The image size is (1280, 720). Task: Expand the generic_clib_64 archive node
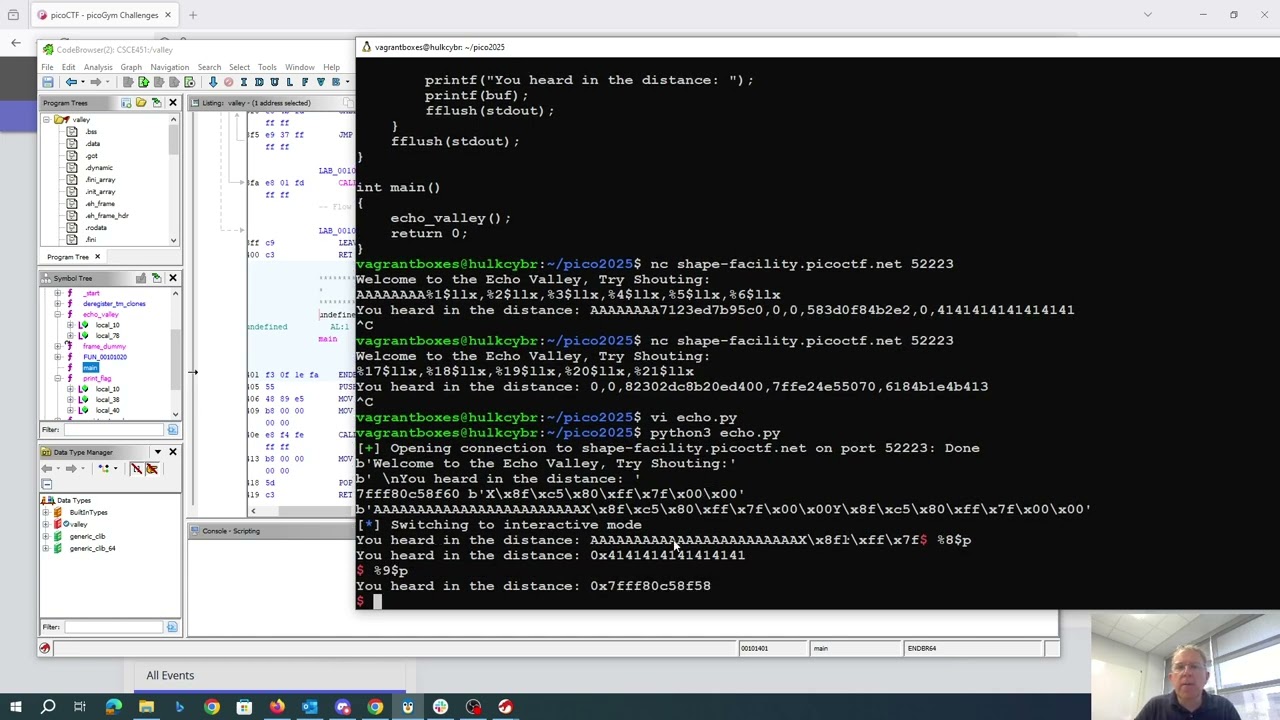coord(45,548)
